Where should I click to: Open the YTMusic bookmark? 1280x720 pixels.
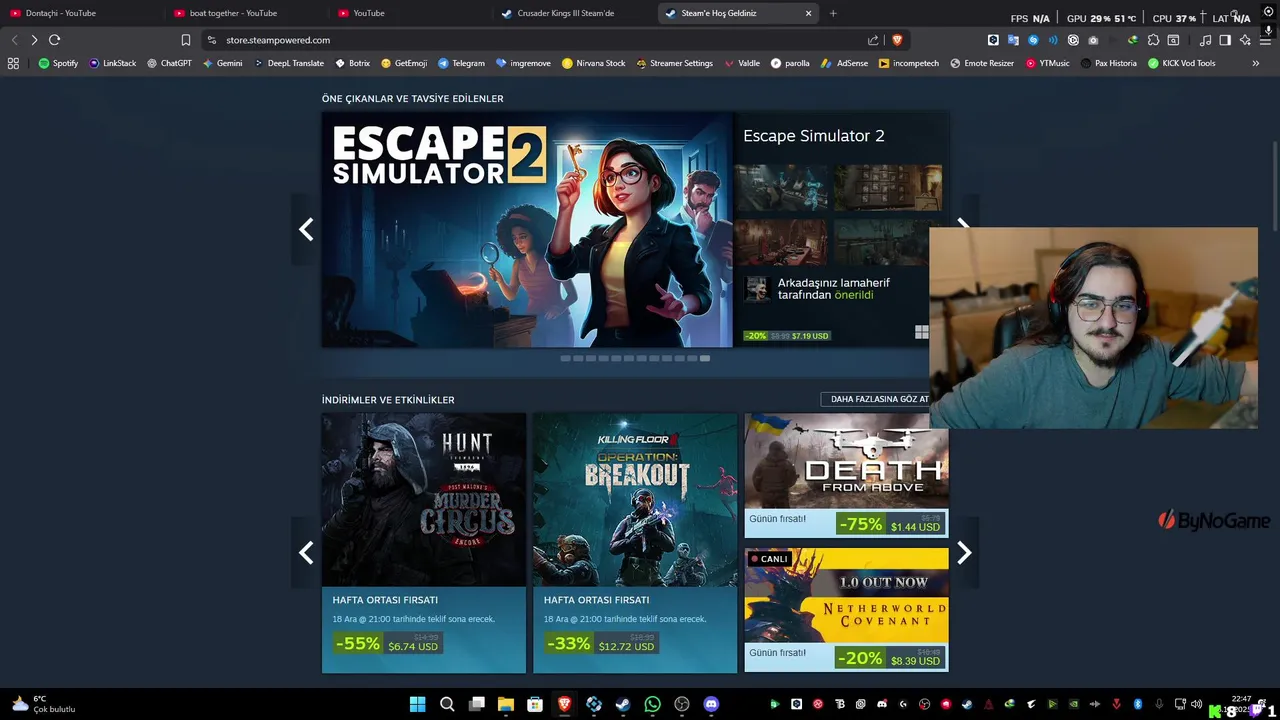click(x=1048, y=63)
